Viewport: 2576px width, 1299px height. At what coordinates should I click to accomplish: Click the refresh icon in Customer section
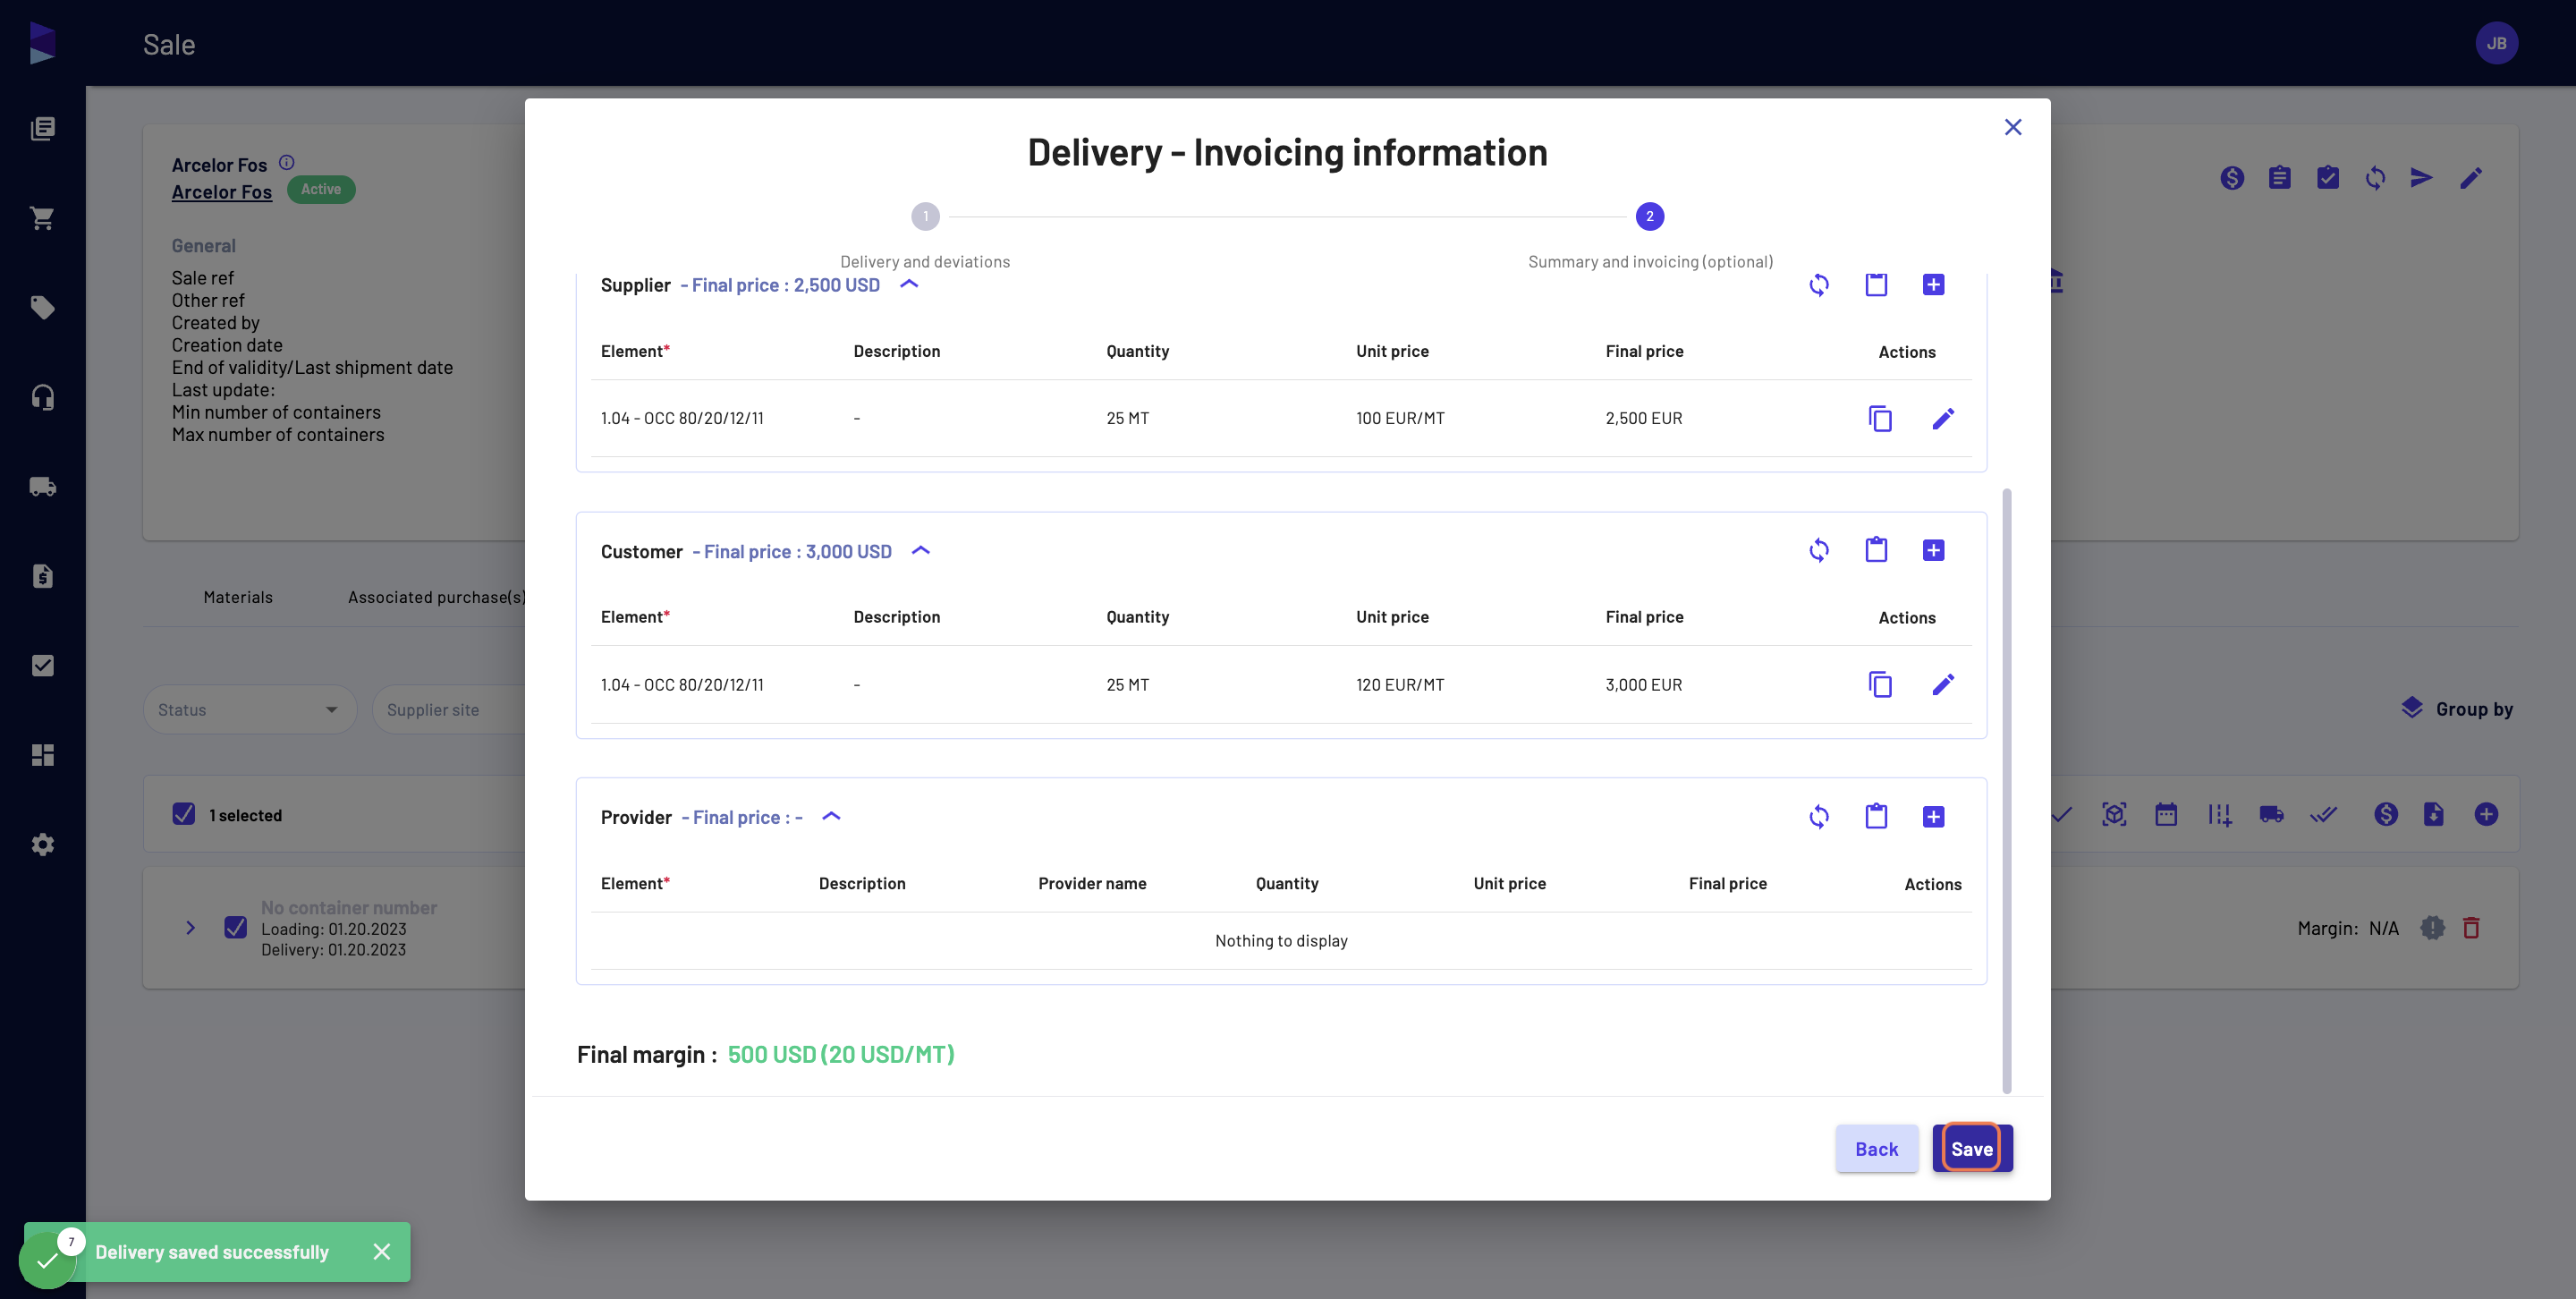pos(1819,550)
